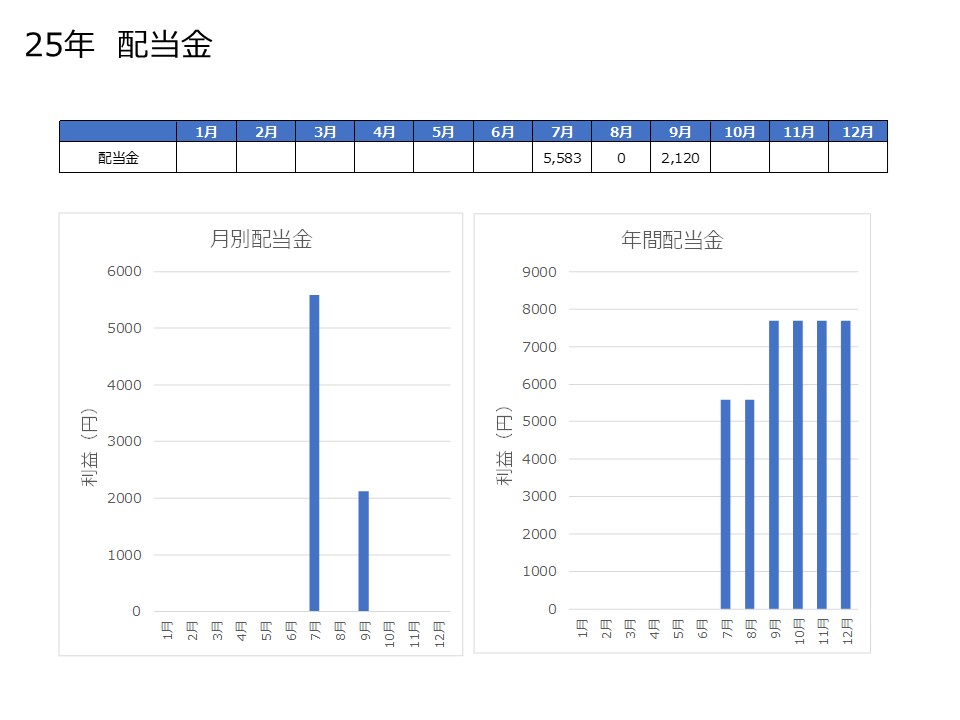Click the 年間配当金 chart title
Screen dimensions: 960x720
click(672, 240)
